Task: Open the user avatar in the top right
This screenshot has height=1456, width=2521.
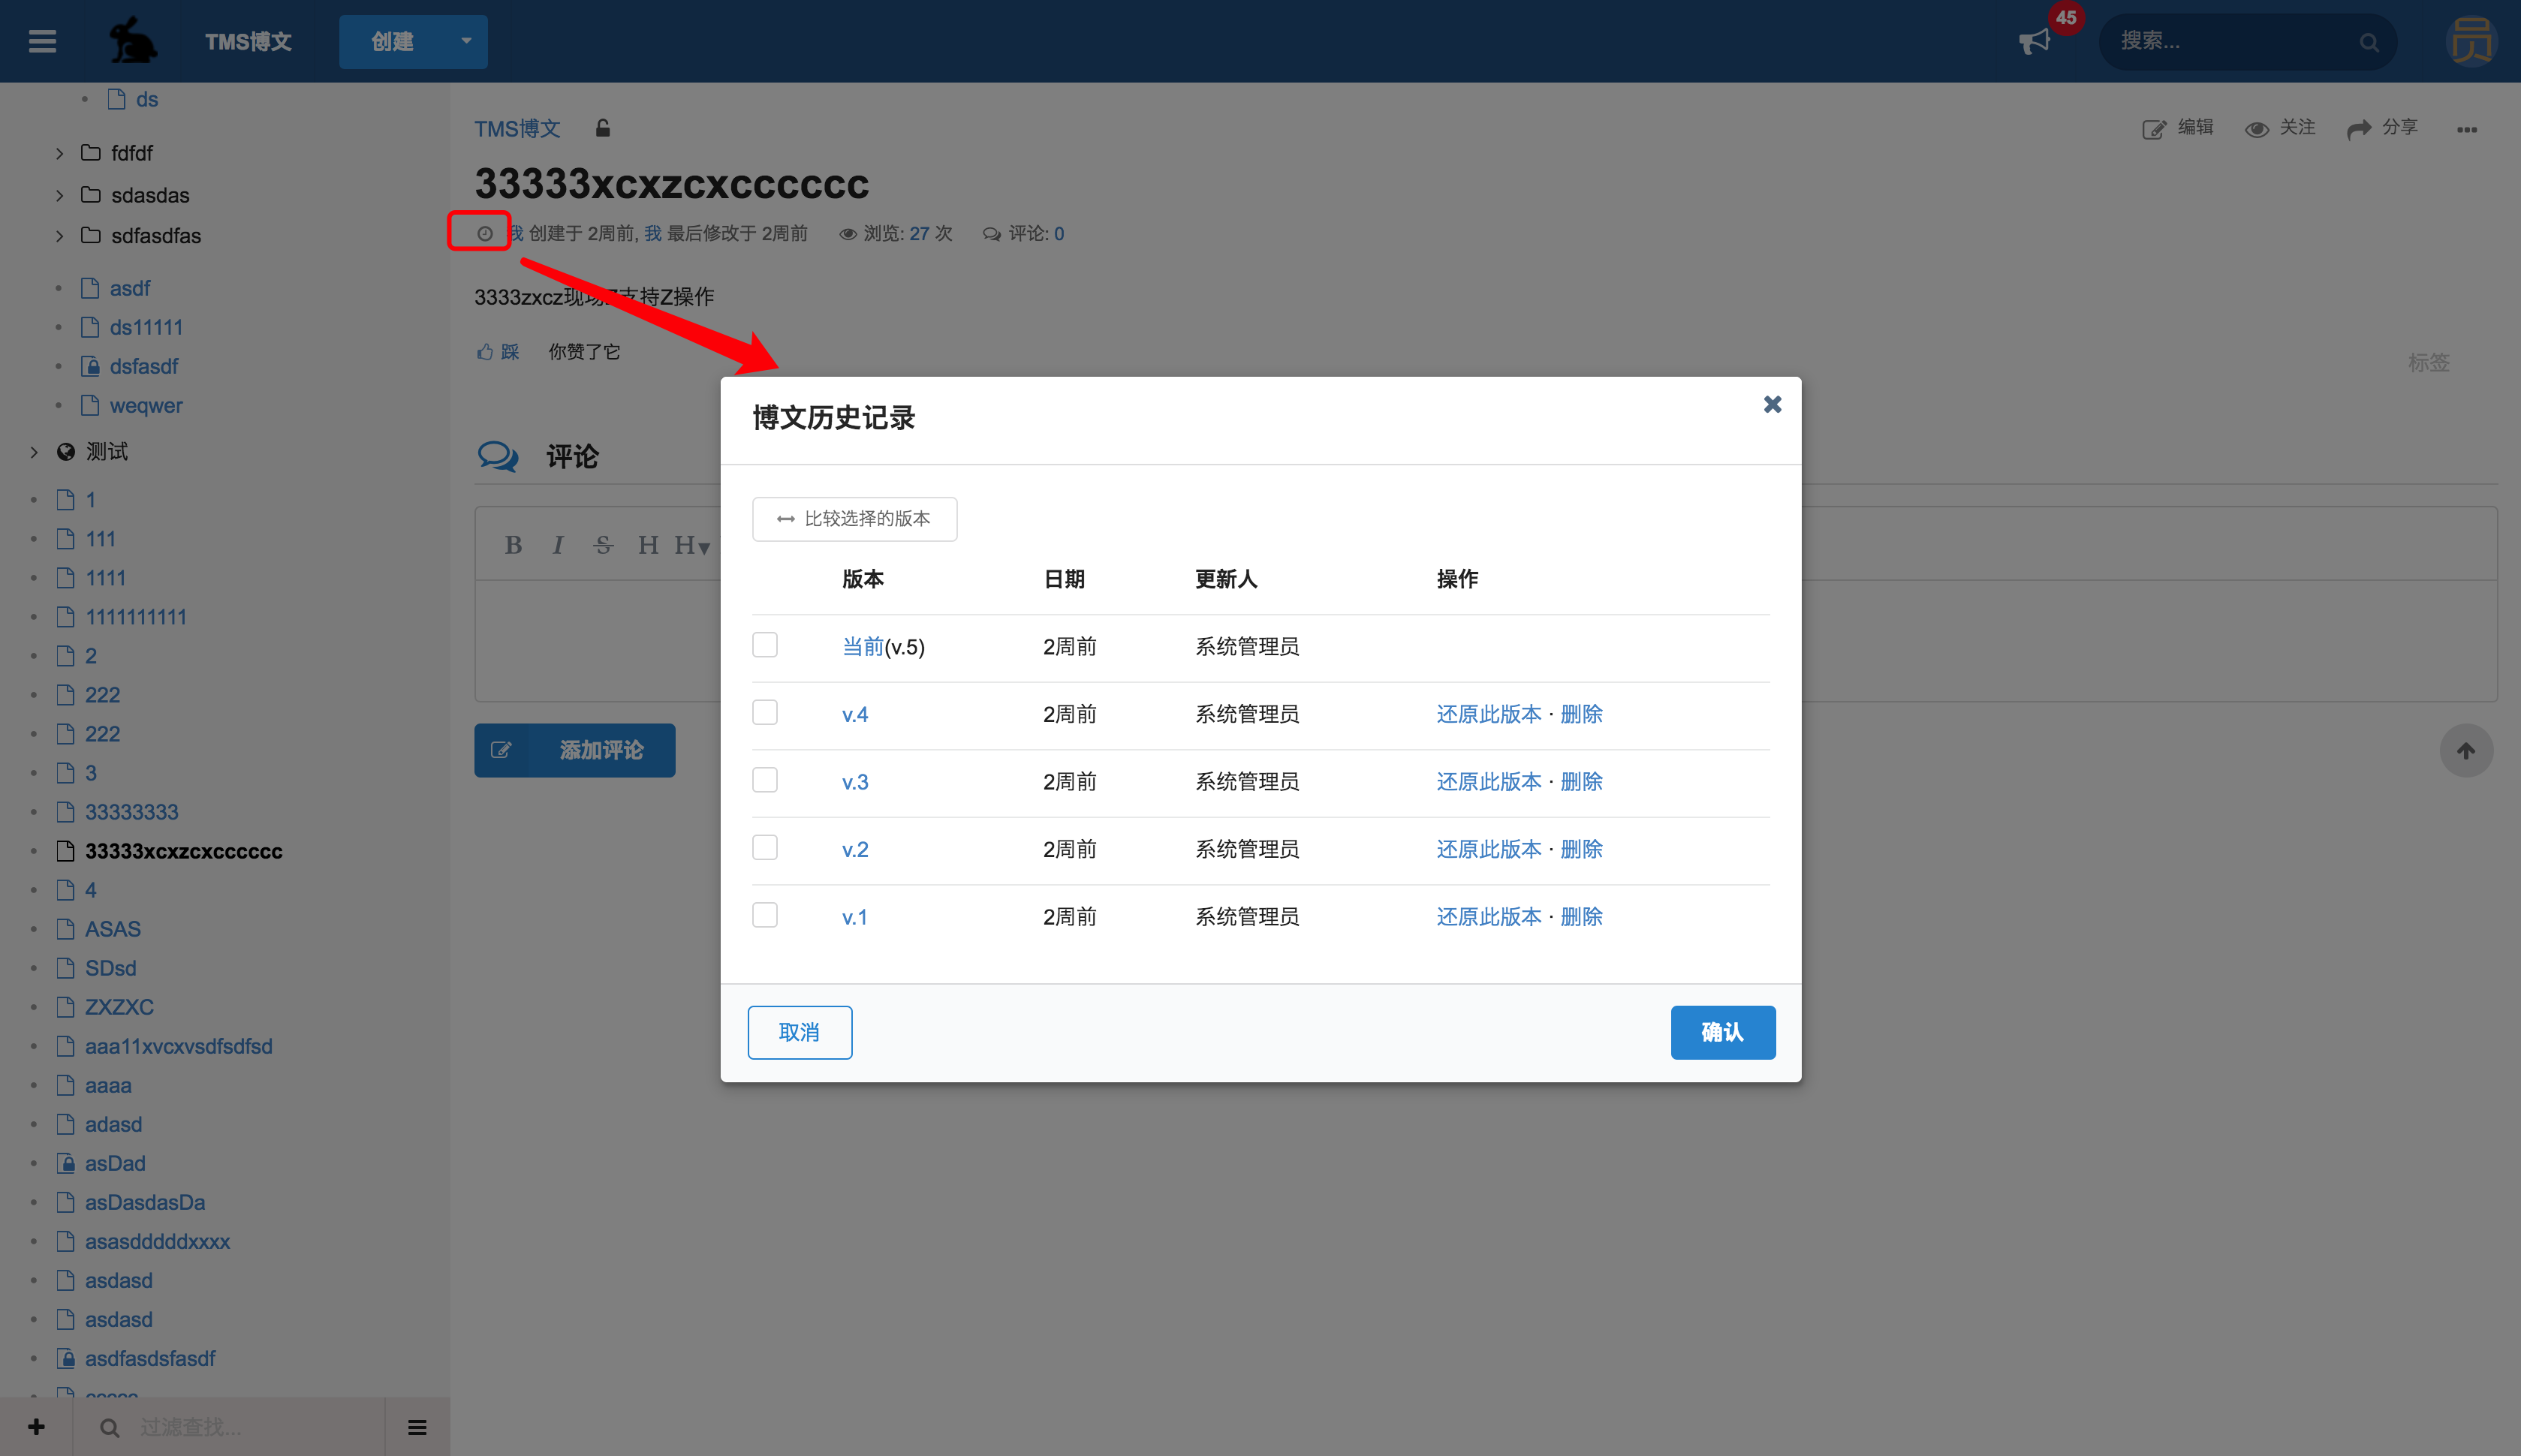Action: pos(2471,41)
